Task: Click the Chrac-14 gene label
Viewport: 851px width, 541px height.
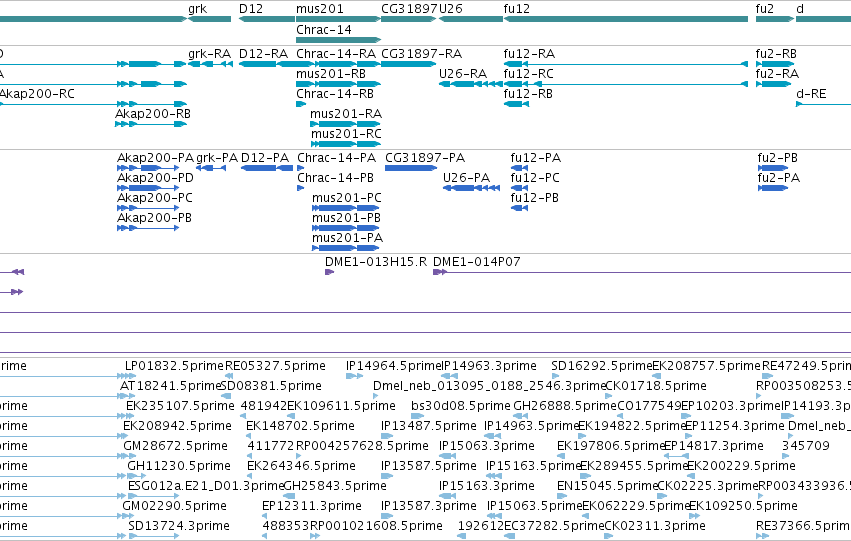Action: coord(323,29)
